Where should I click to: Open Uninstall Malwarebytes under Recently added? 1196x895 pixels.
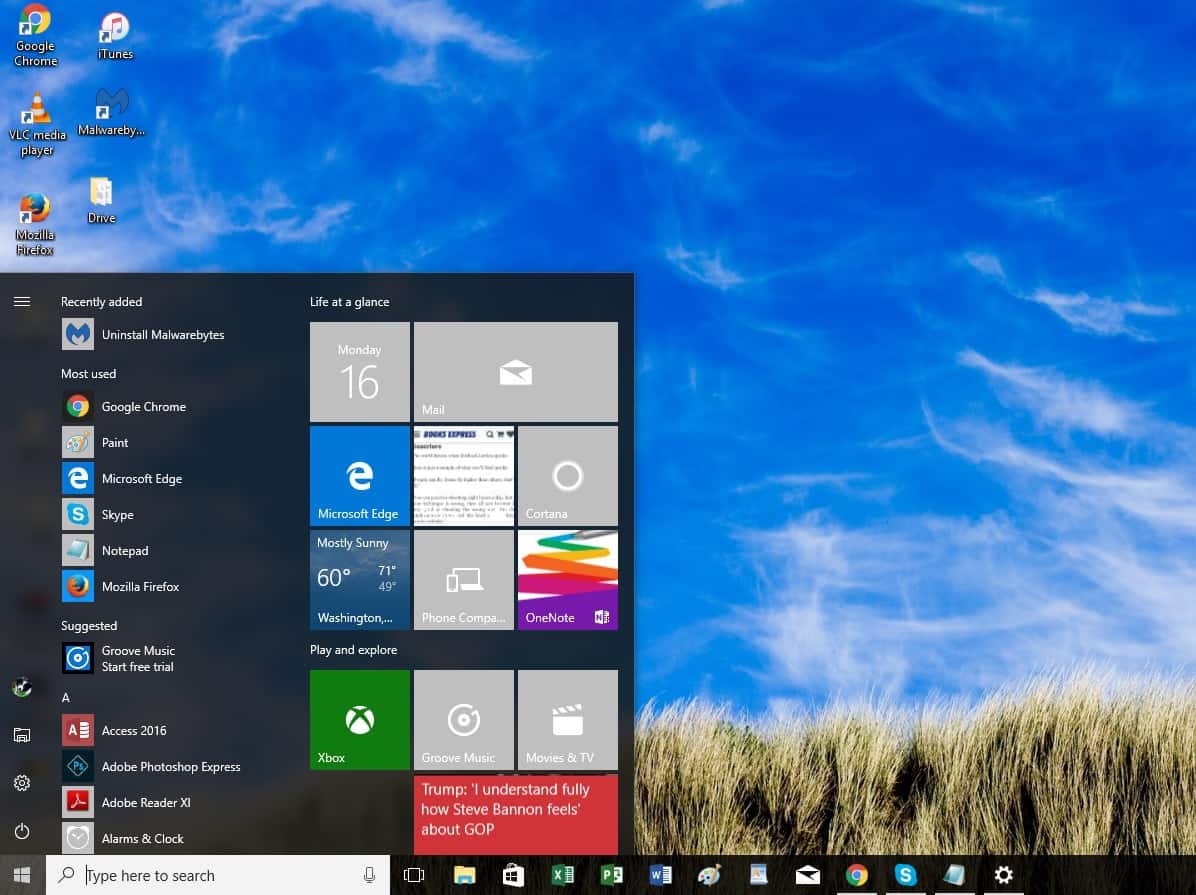pos(162,335)
